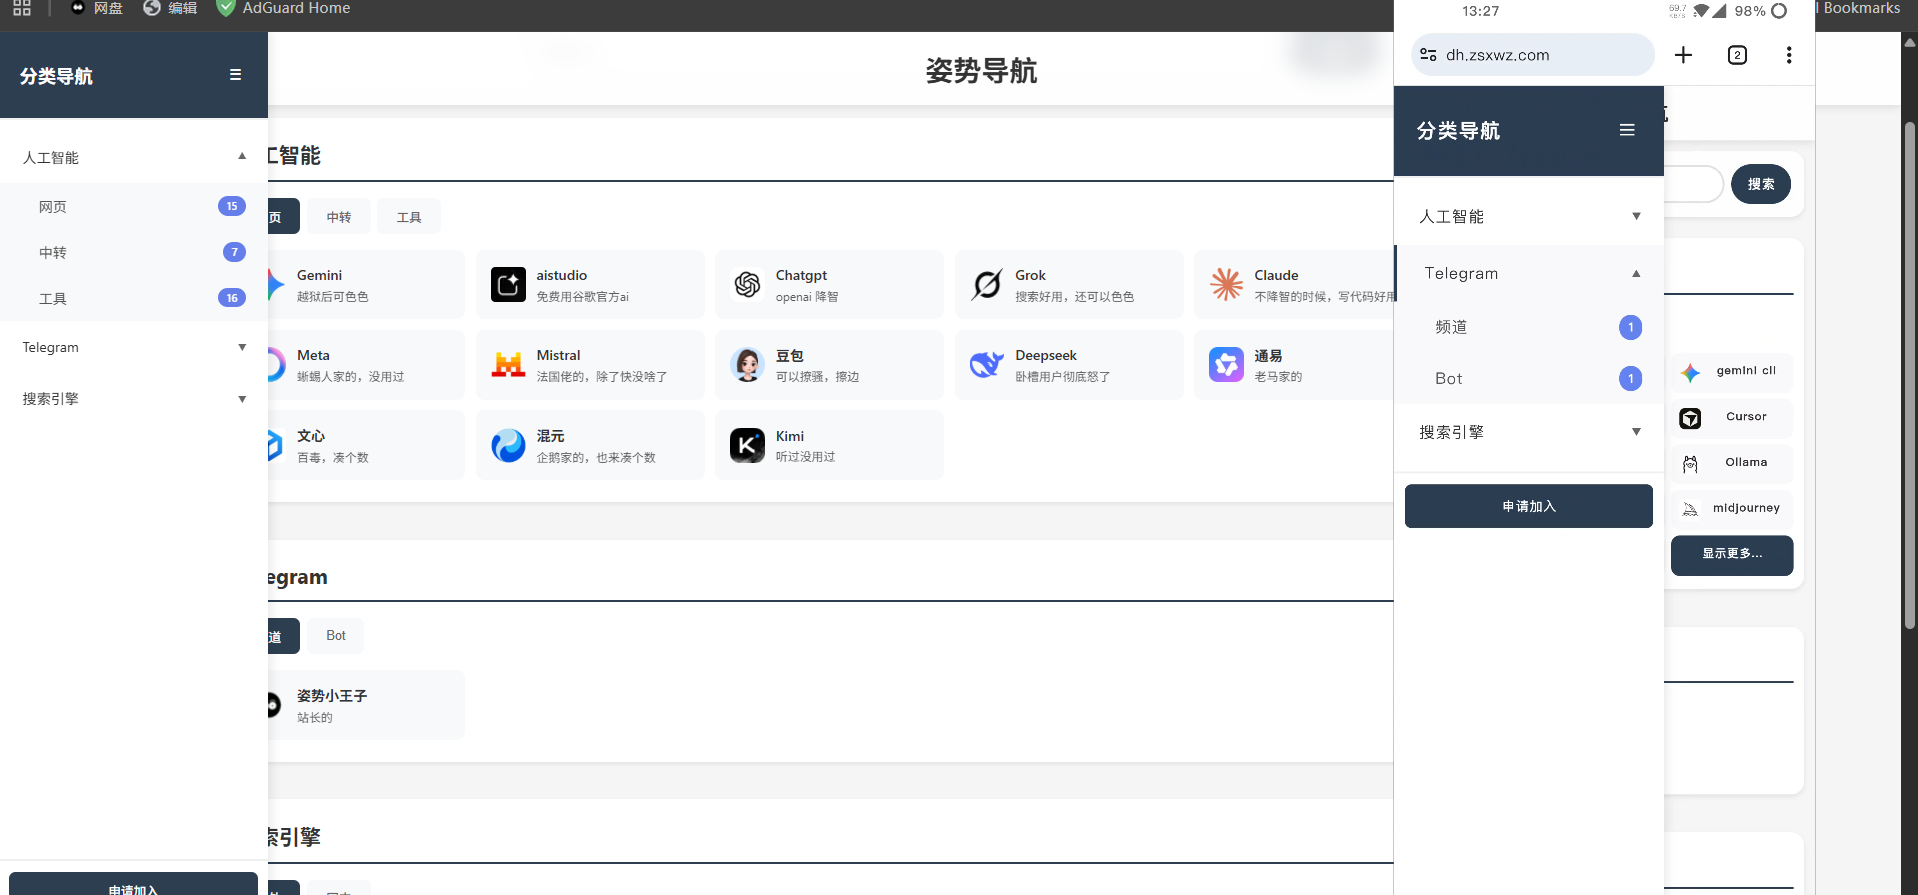Image resolution: width=1918 pixels, height=895 pixels.
Task: Click the Chatgpt logo icon
Action: point(747,285)
